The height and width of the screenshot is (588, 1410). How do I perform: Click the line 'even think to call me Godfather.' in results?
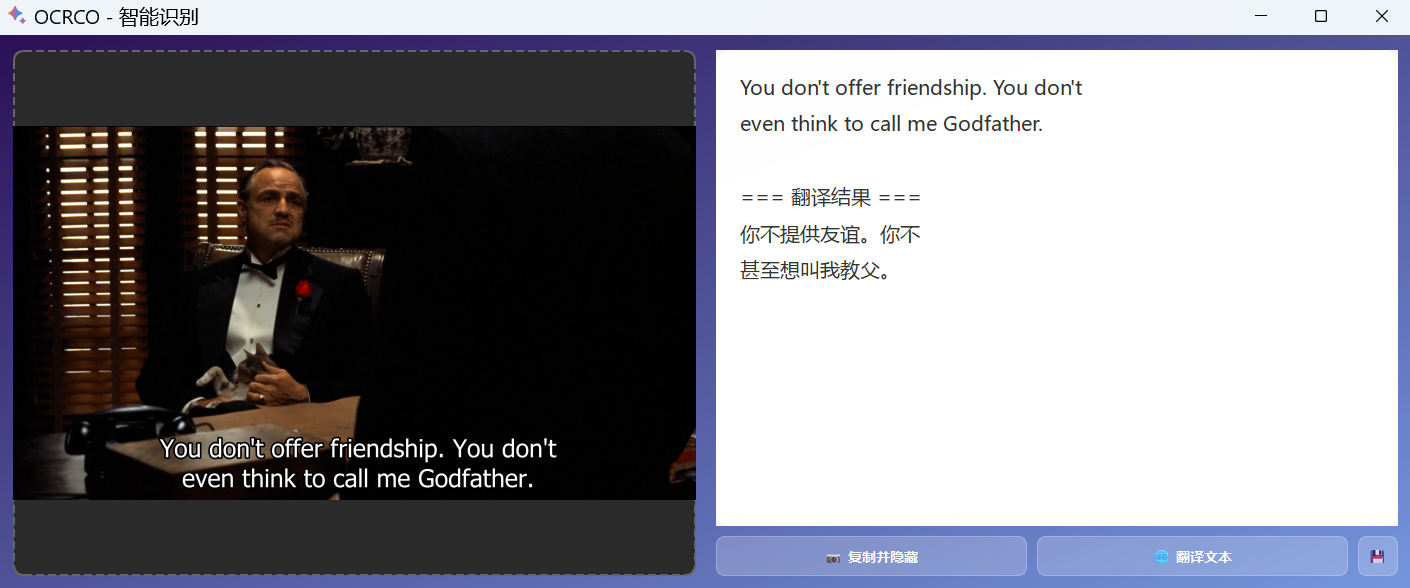pos(891,124)
